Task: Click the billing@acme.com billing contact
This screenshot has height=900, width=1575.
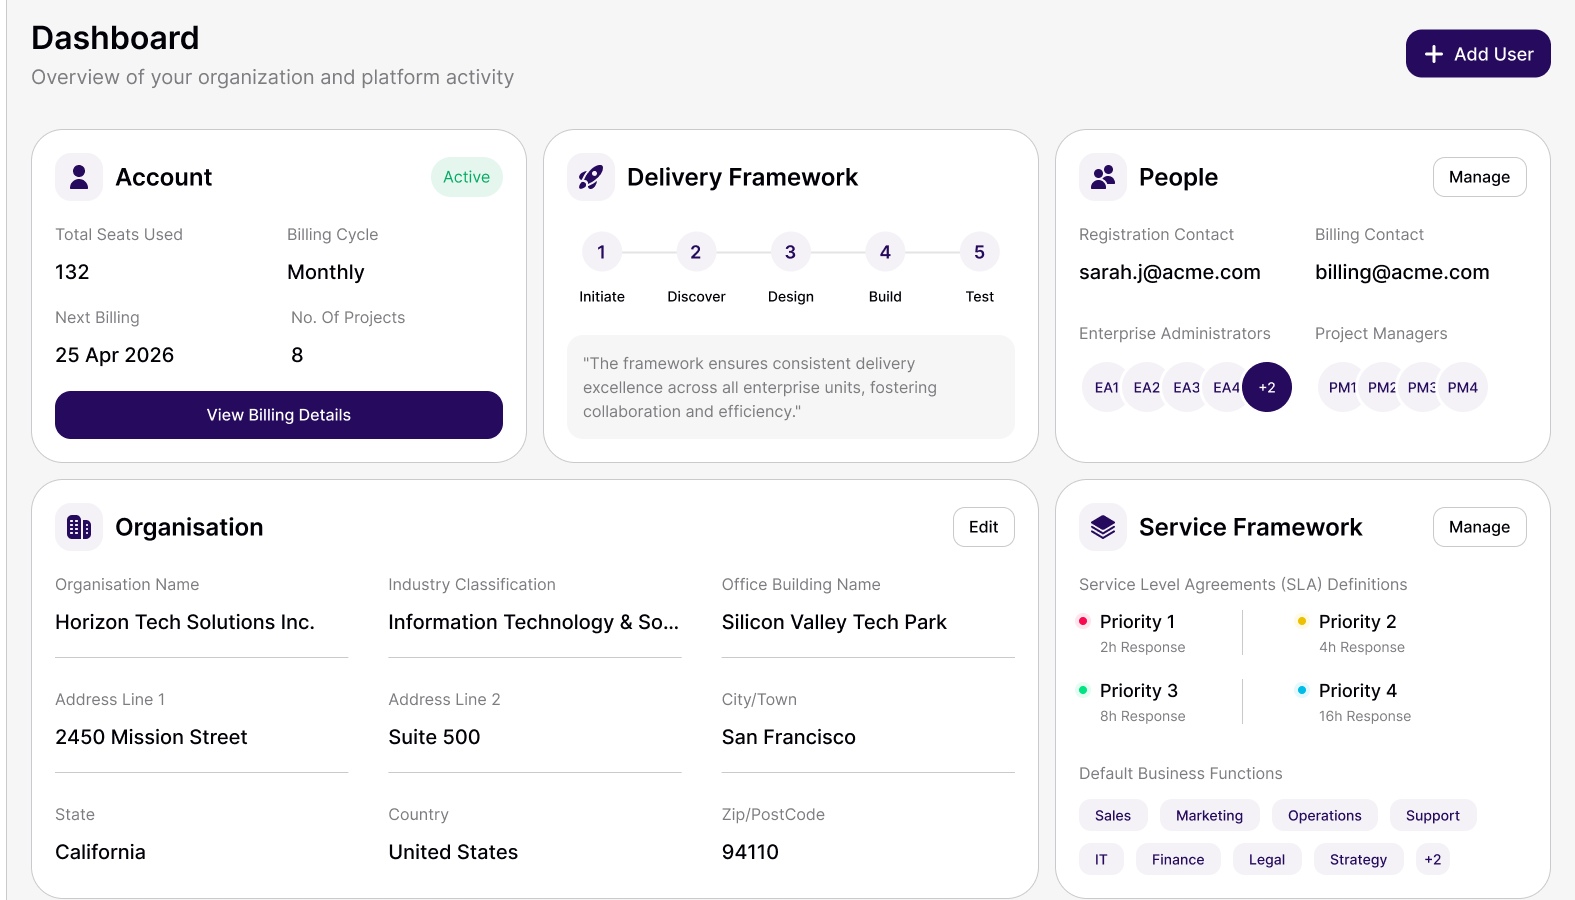Action: (x=1402, y=272)
